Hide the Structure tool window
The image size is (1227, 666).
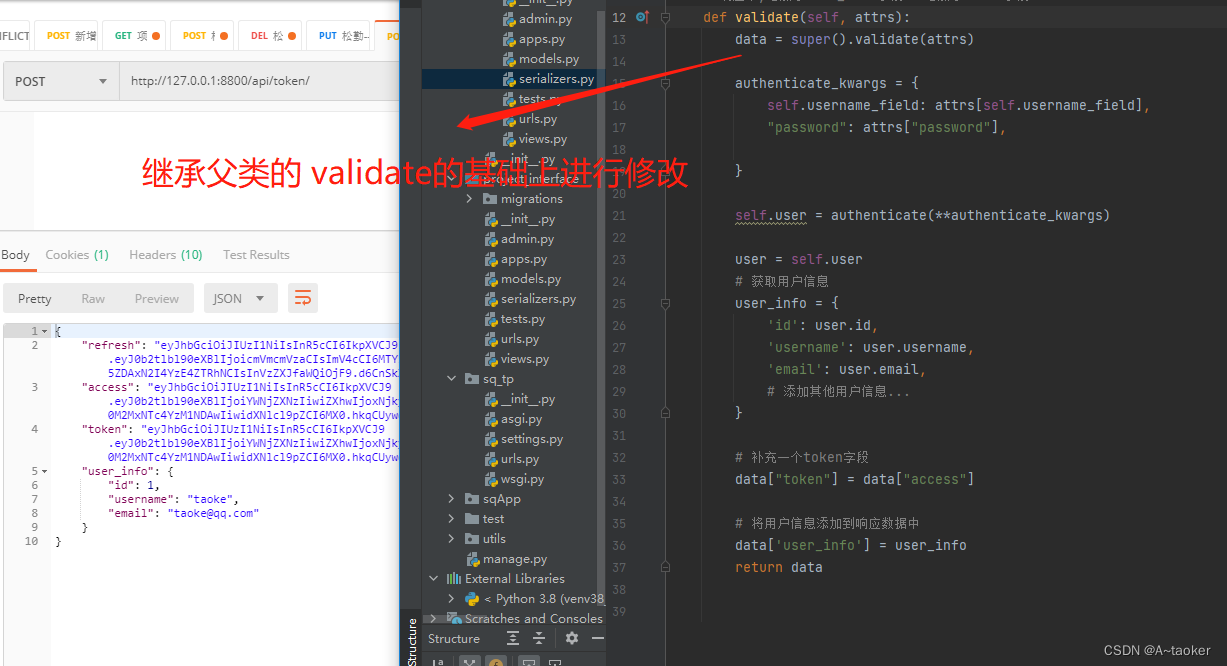(597, 638)
